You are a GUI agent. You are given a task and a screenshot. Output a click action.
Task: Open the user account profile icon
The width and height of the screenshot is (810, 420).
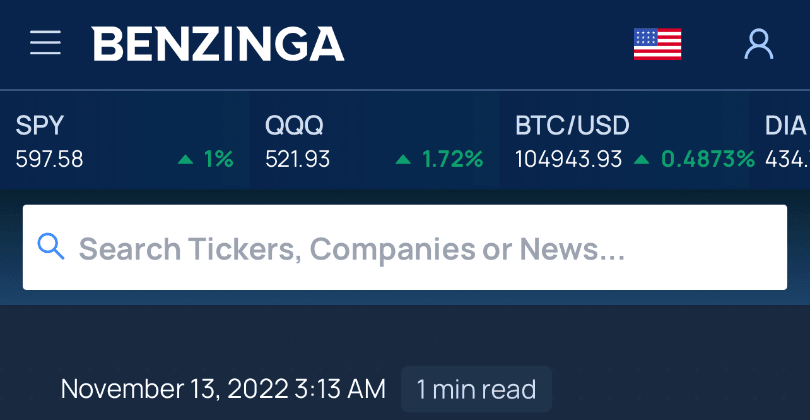click(x=759, y=43)
